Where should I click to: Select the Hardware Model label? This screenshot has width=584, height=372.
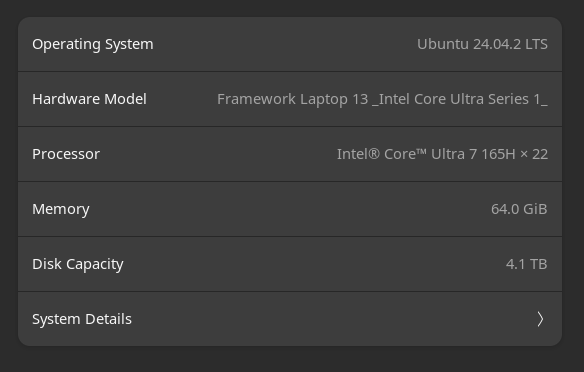point(89,99)
